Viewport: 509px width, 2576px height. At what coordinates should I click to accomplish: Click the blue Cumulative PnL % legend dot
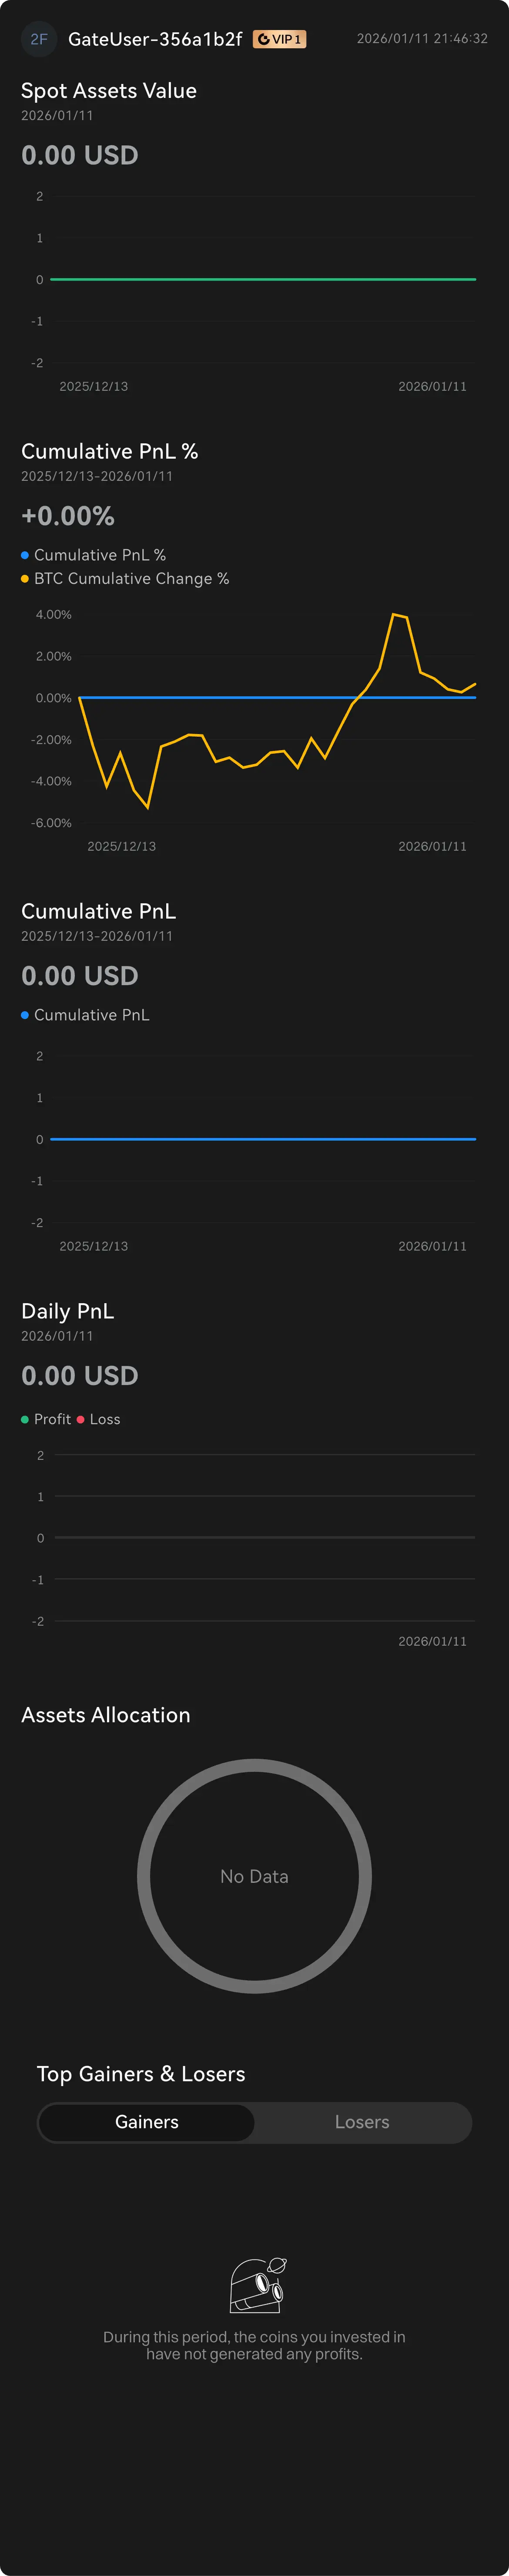[25, 555]
